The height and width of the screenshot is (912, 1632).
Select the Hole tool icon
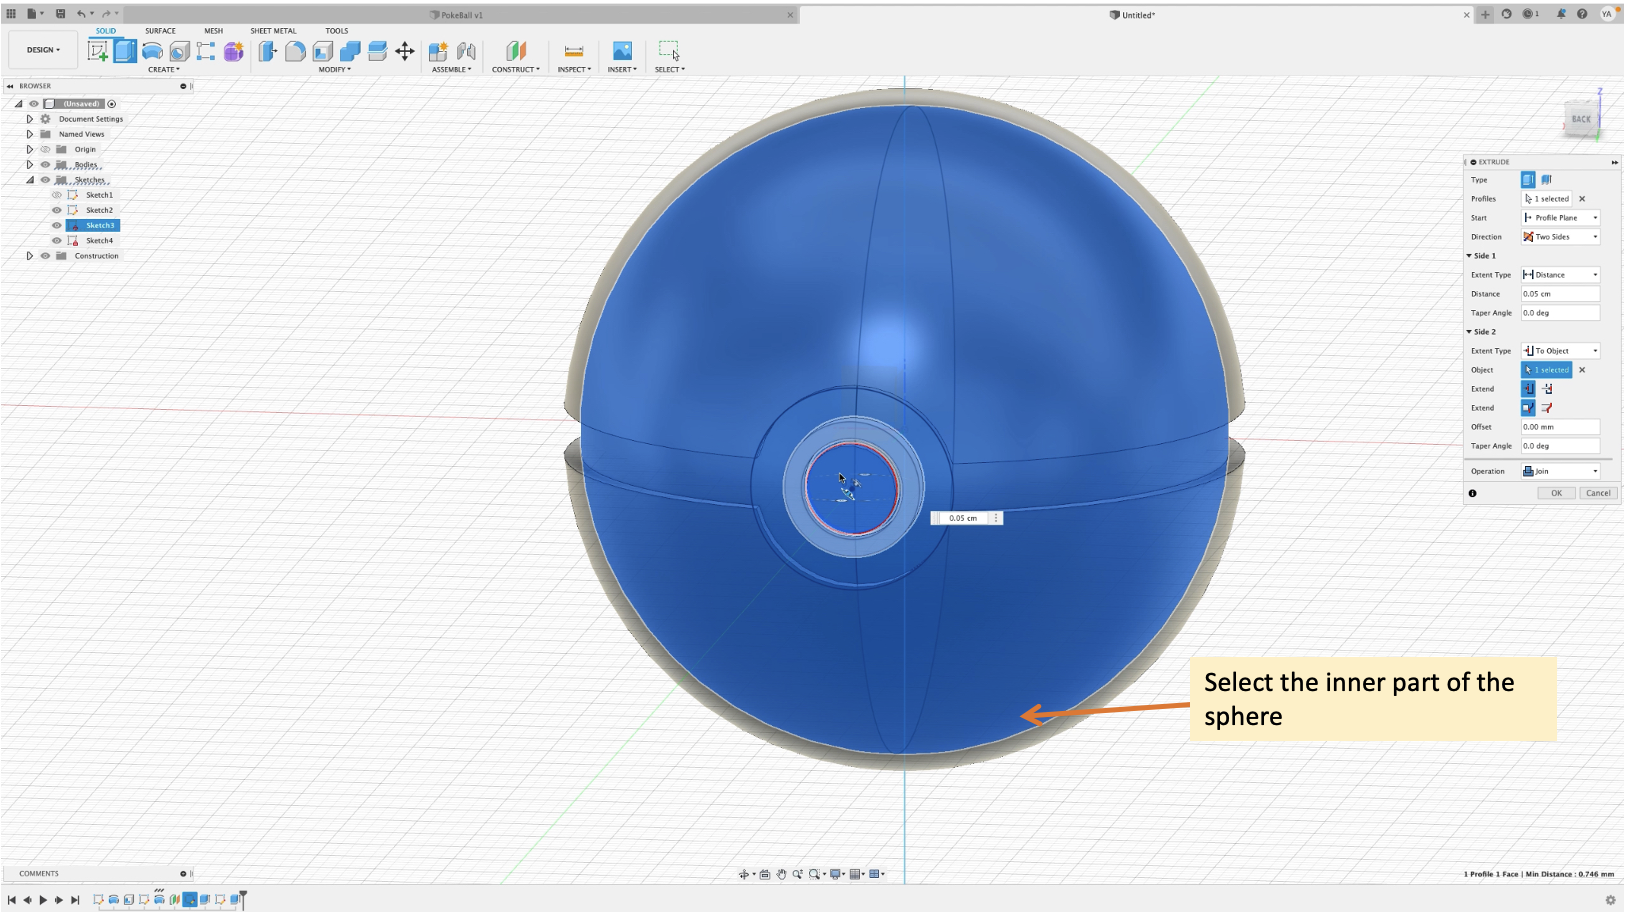tap(179, 51)
